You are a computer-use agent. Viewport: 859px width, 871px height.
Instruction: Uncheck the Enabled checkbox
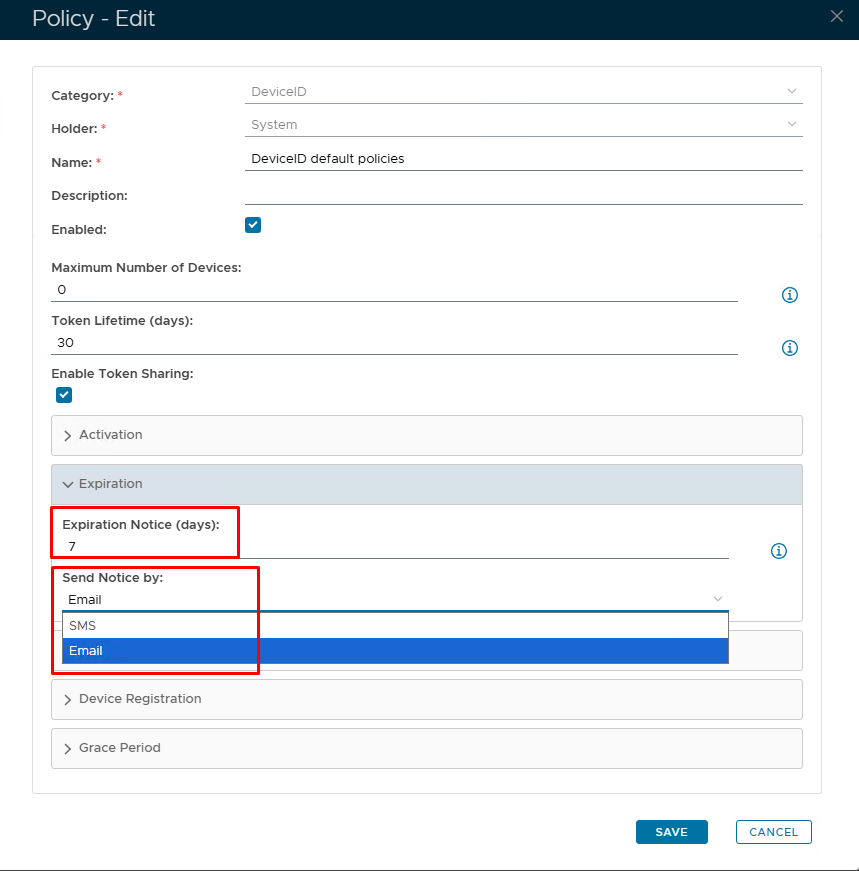coord(253,225)
